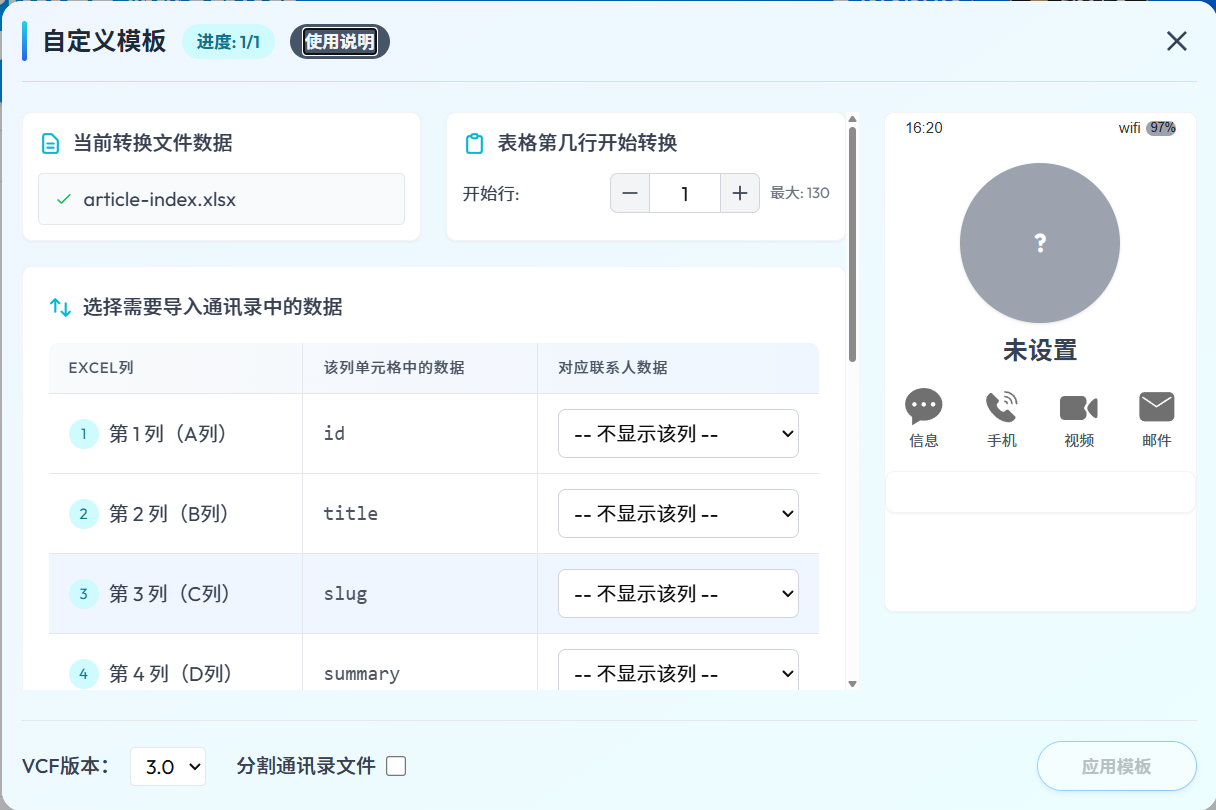Click the contact avatar placeholder with question mark
This screenshot has width=1216, height=810.
click(x=1040, y=243)
